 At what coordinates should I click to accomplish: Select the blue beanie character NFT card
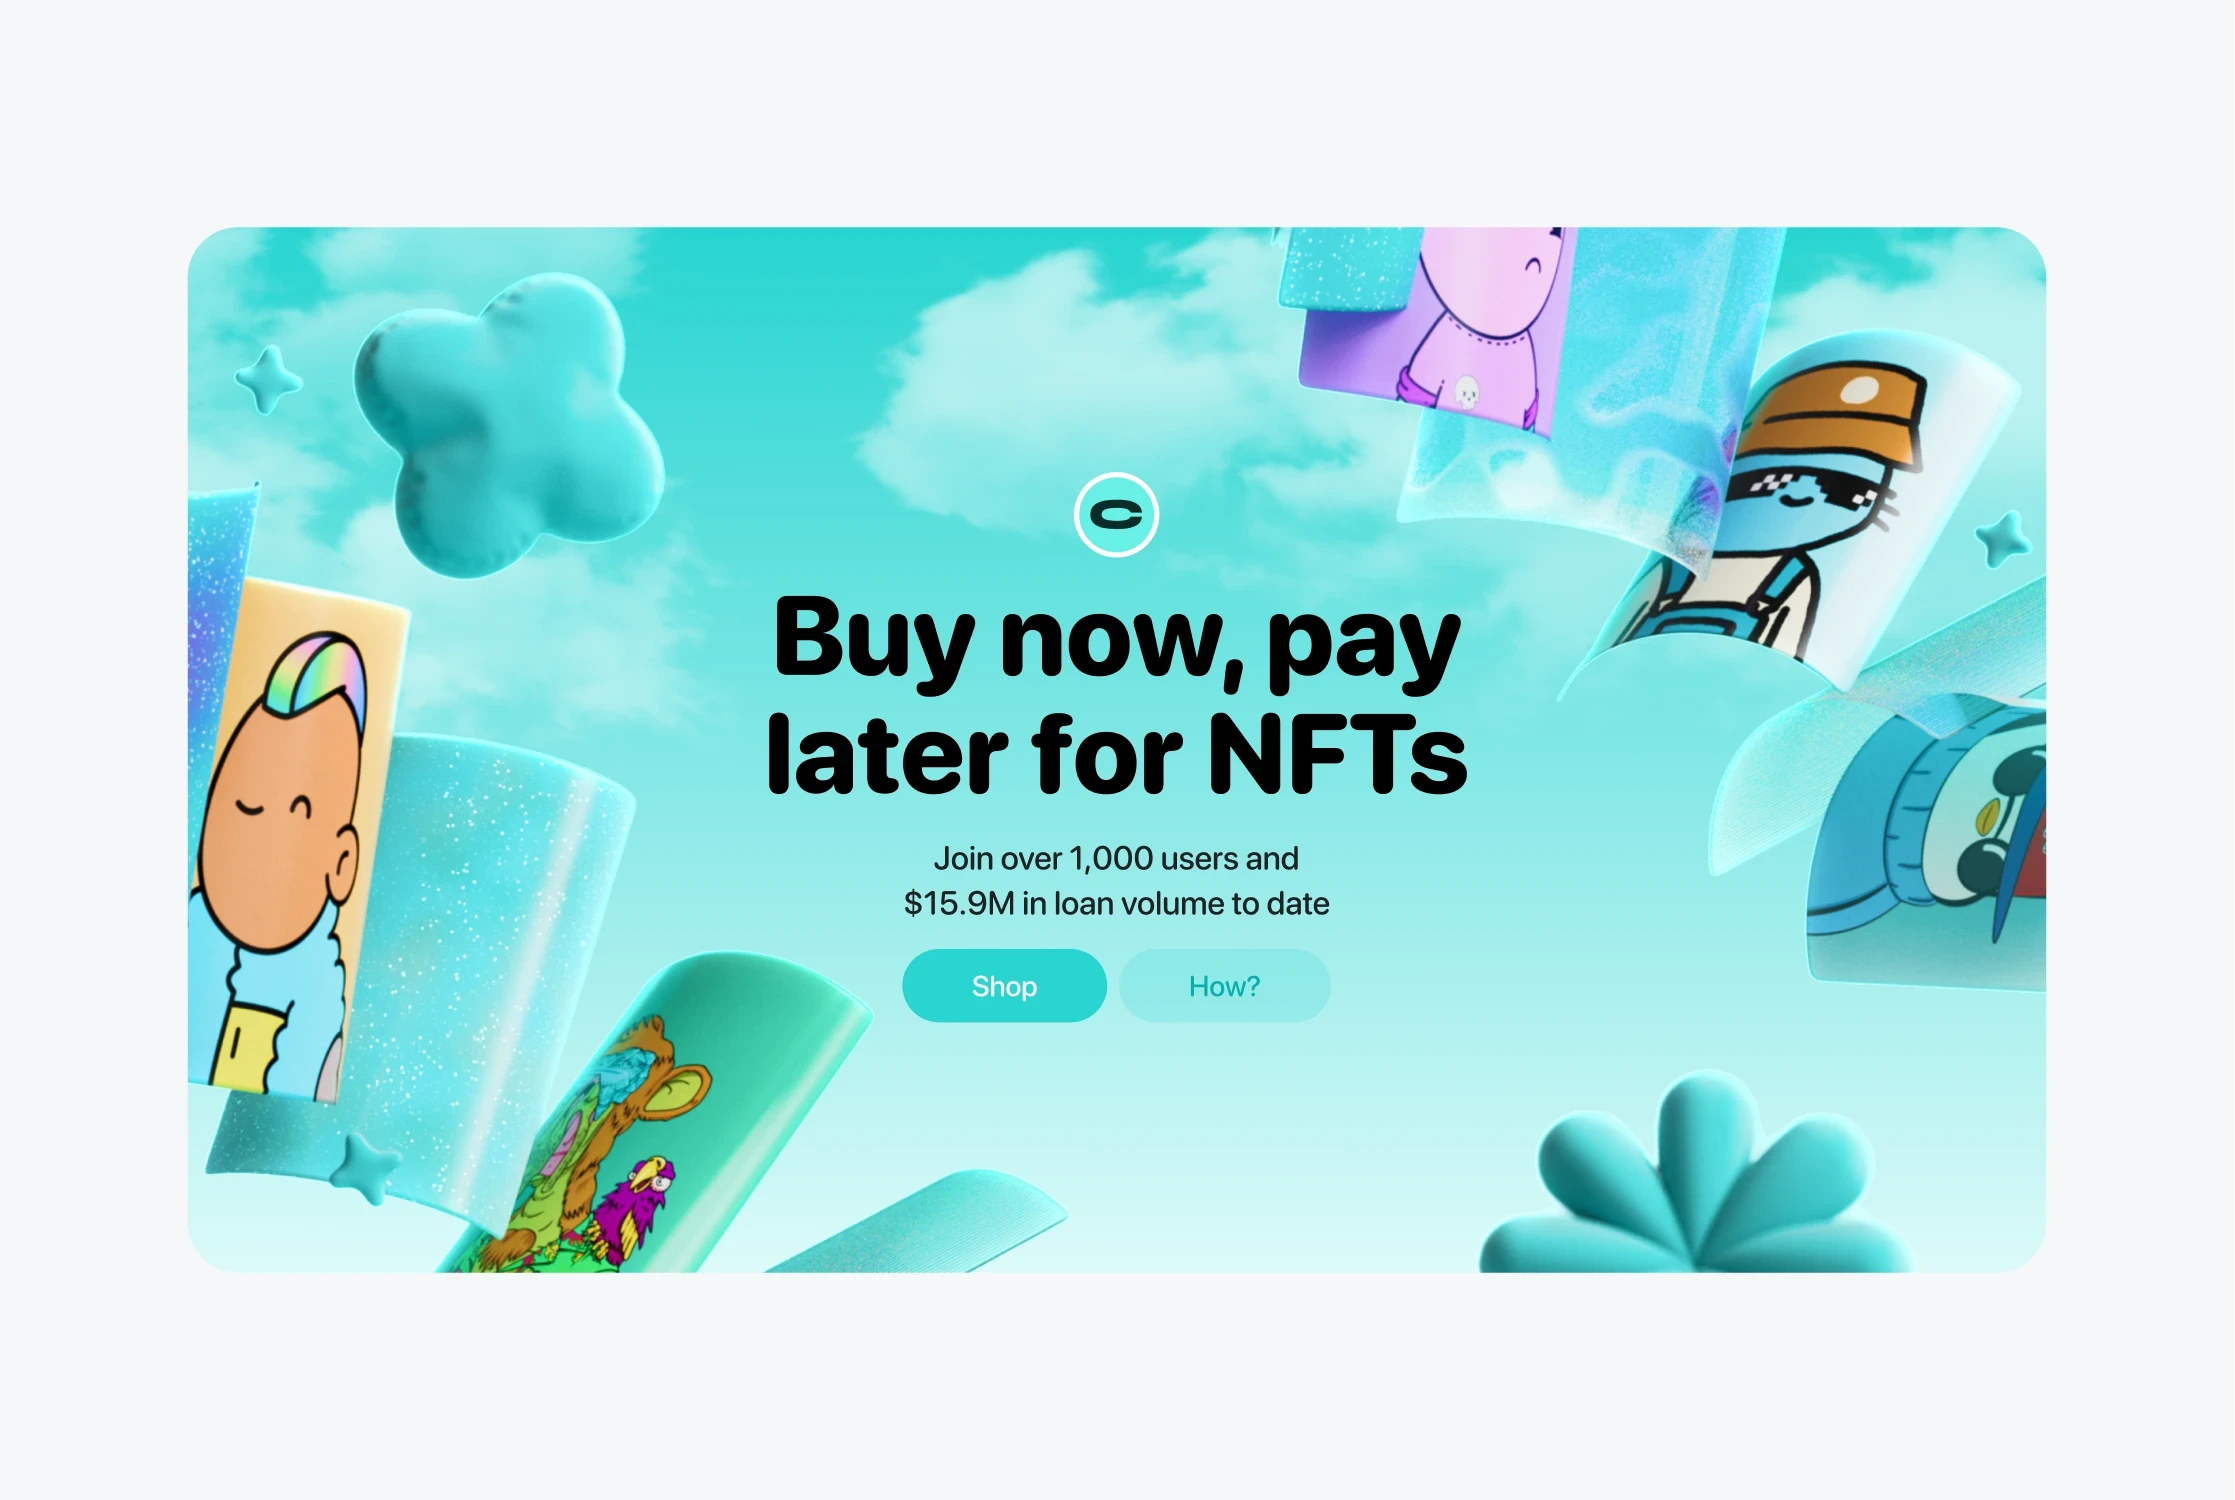coord(1925,840)
